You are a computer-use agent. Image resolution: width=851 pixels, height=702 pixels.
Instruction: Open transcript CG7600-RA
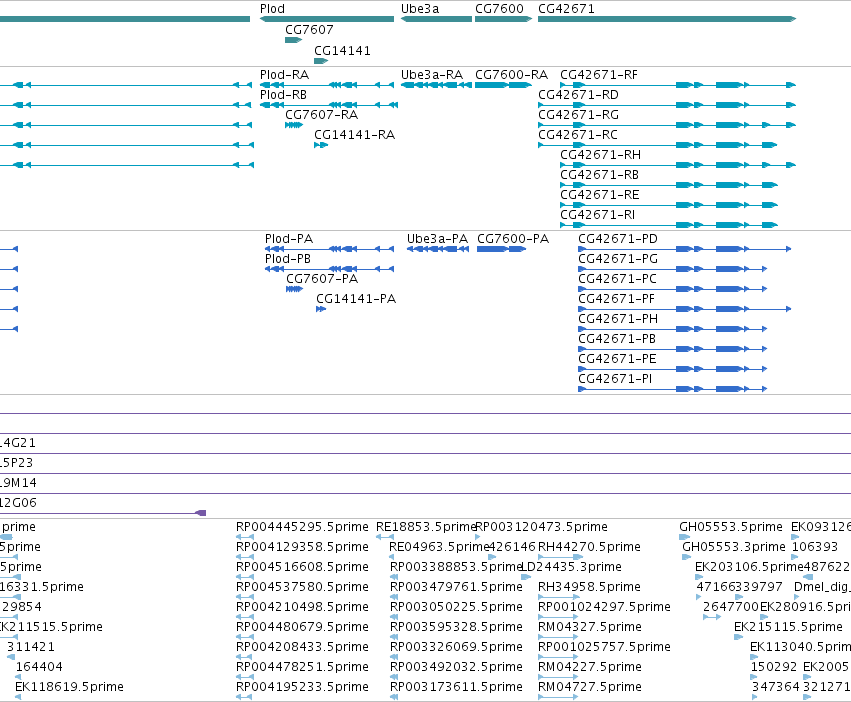(511, 74)
